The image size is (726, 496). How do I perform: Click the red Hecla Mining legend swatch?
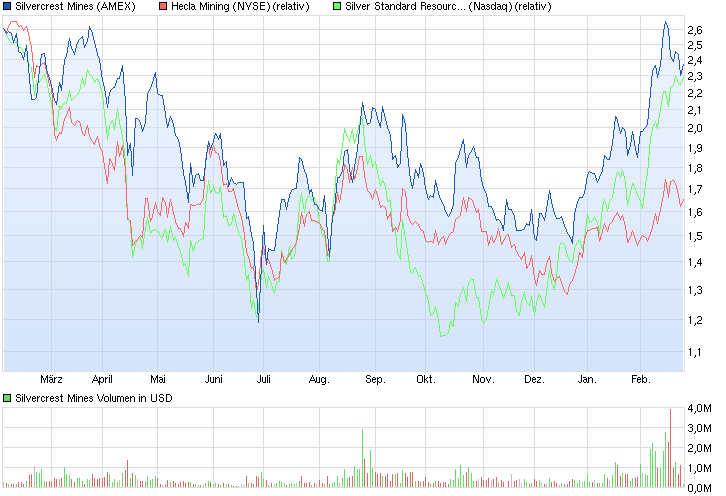click(163, 6)
